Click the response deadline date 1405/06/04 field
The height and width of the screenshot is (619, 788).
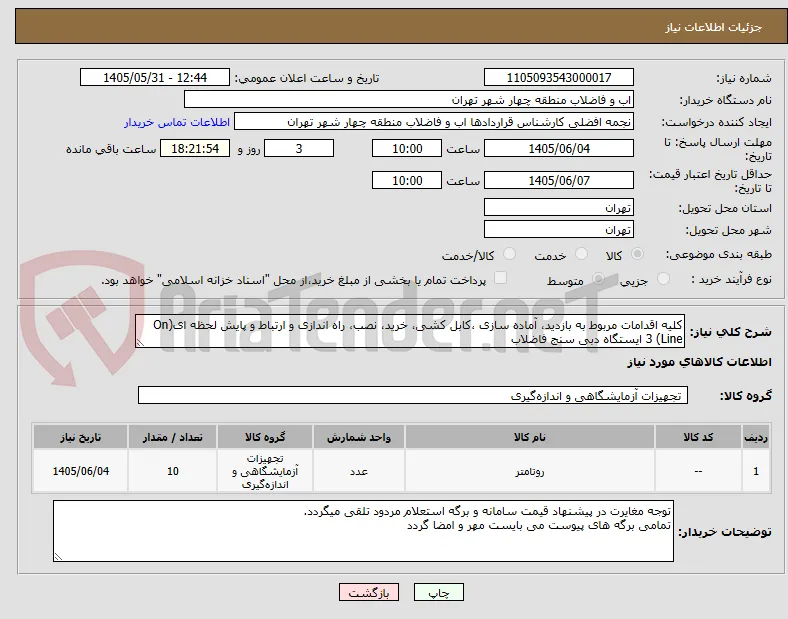(559, 148)
